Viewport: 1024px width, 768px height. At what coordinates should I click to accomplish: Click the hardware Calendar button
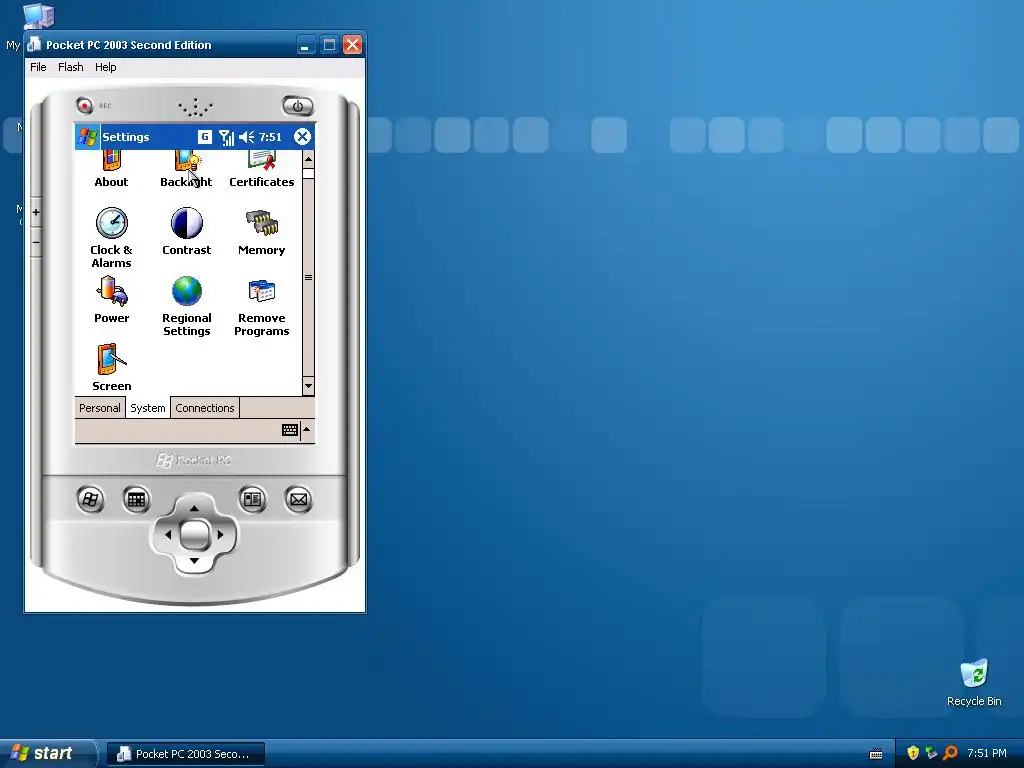click(x=136, y=500)
